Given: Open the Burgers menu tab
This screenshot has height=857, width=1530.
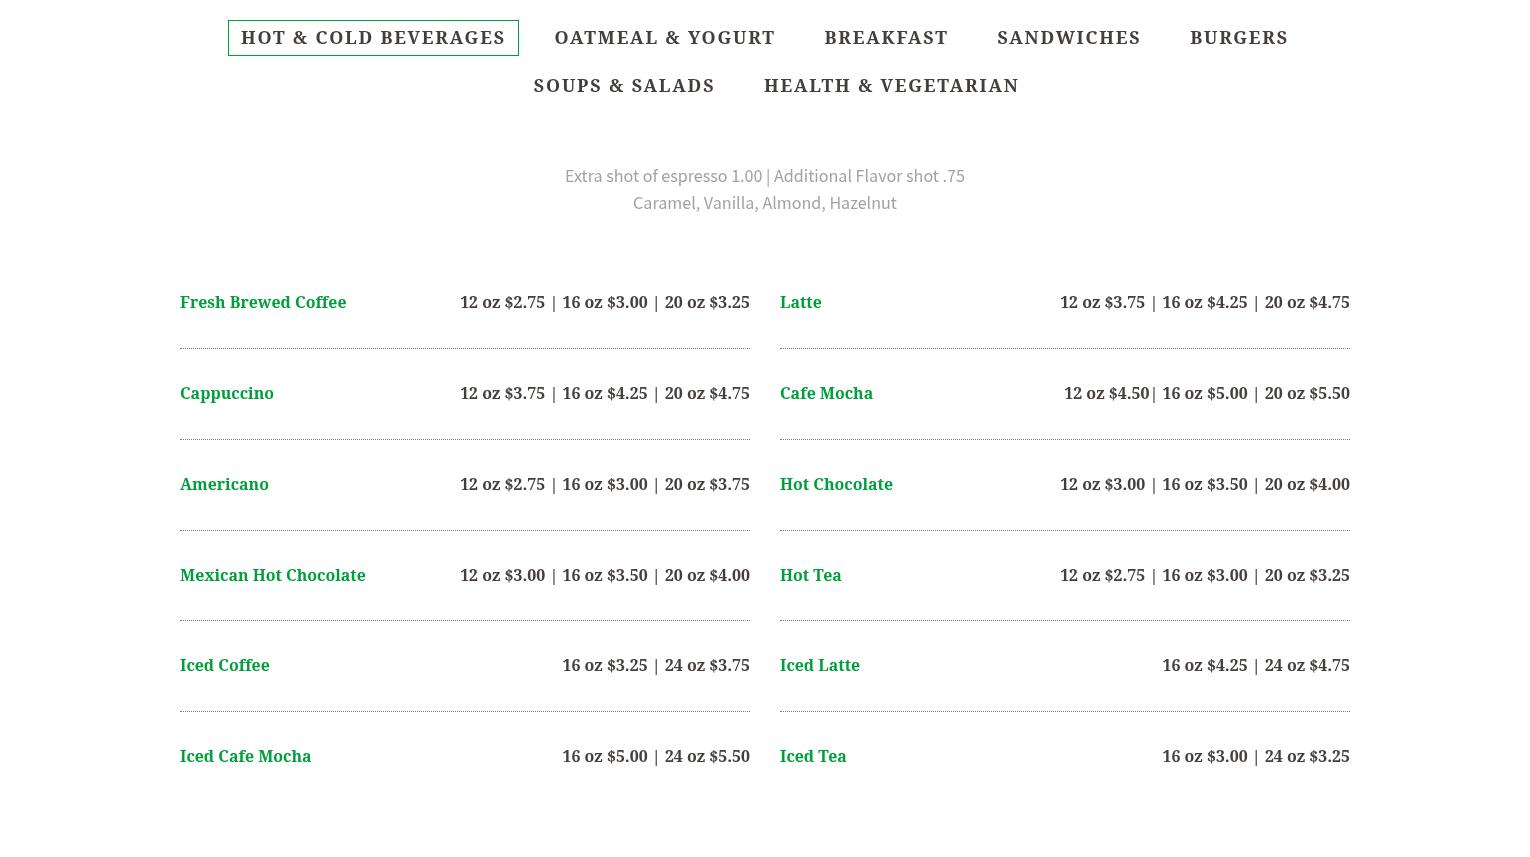Looking at the screenshot, I should pyautogui.click(x=1238, y=38).
